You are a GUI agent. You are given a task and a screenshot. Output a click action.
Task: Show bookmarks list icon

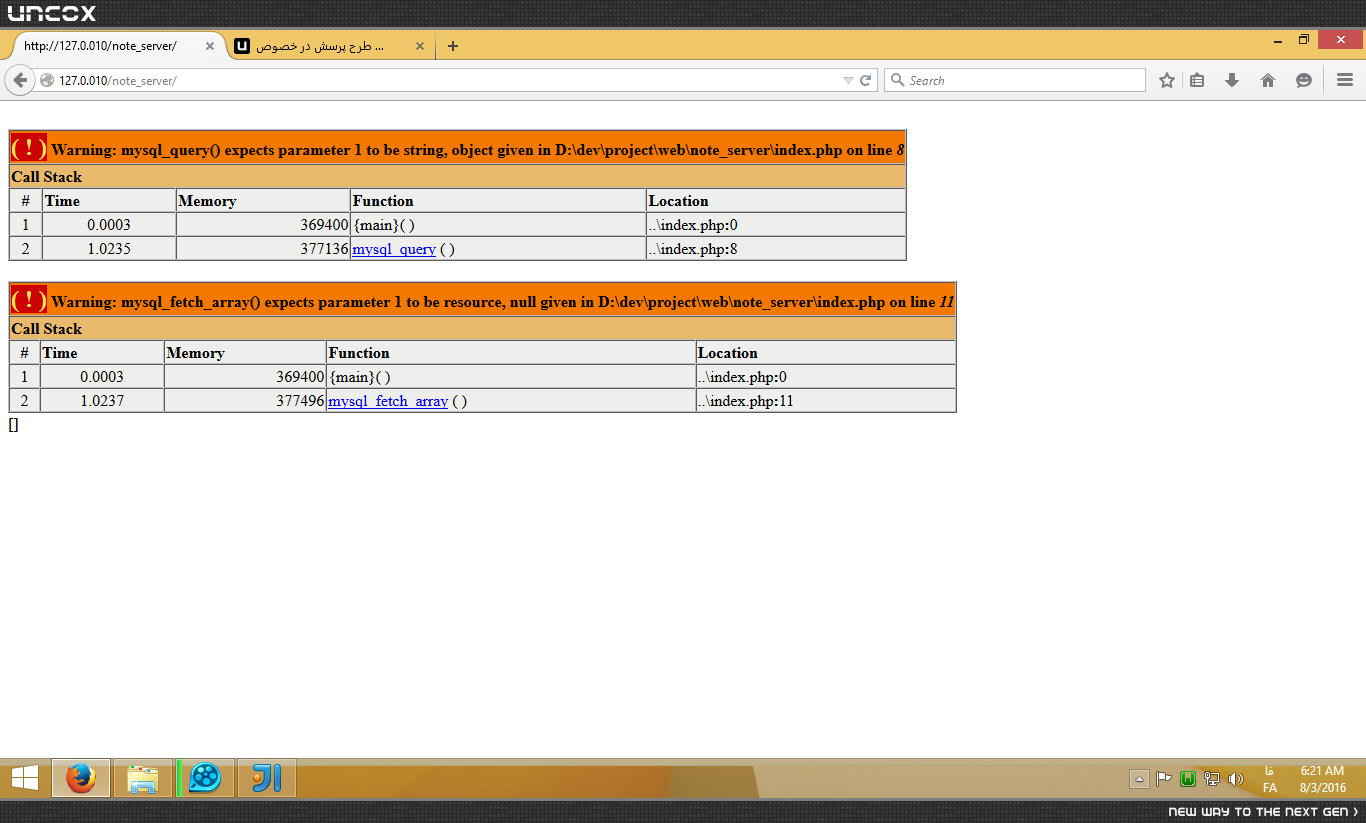[x=1197, y=80]
